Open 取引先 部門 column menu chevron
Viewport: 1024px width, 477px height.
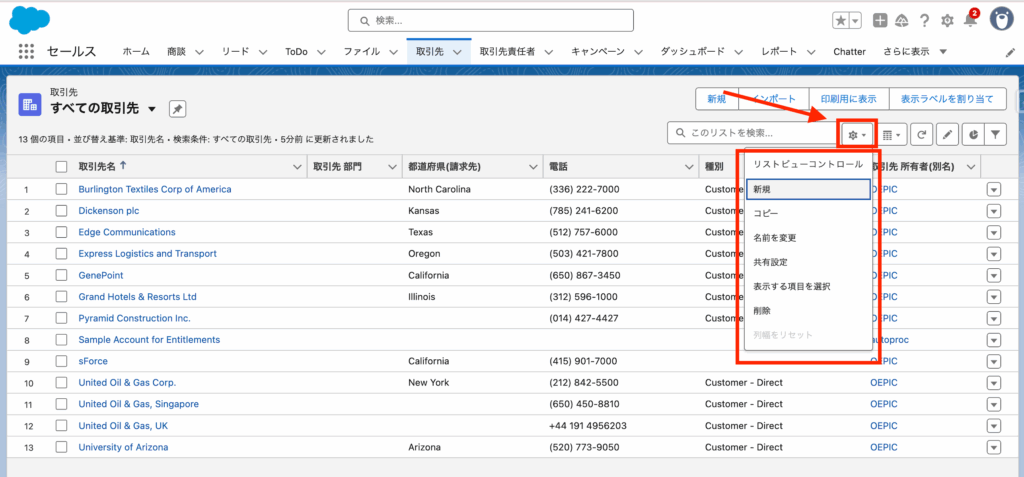point(392,167)
